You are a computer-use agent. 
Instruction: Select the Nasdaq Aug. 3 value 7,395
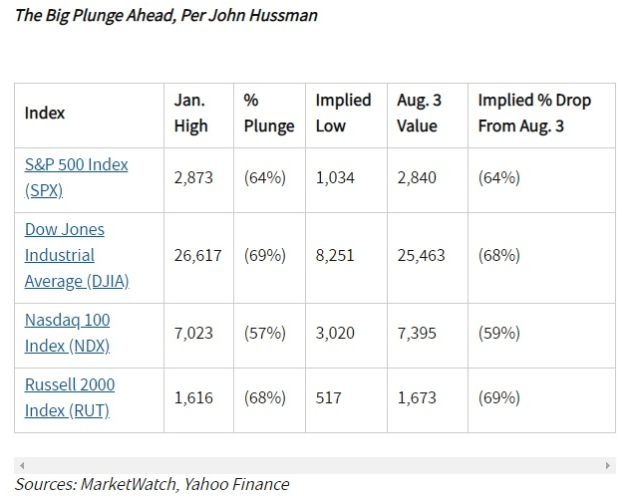tap(417, 333)
